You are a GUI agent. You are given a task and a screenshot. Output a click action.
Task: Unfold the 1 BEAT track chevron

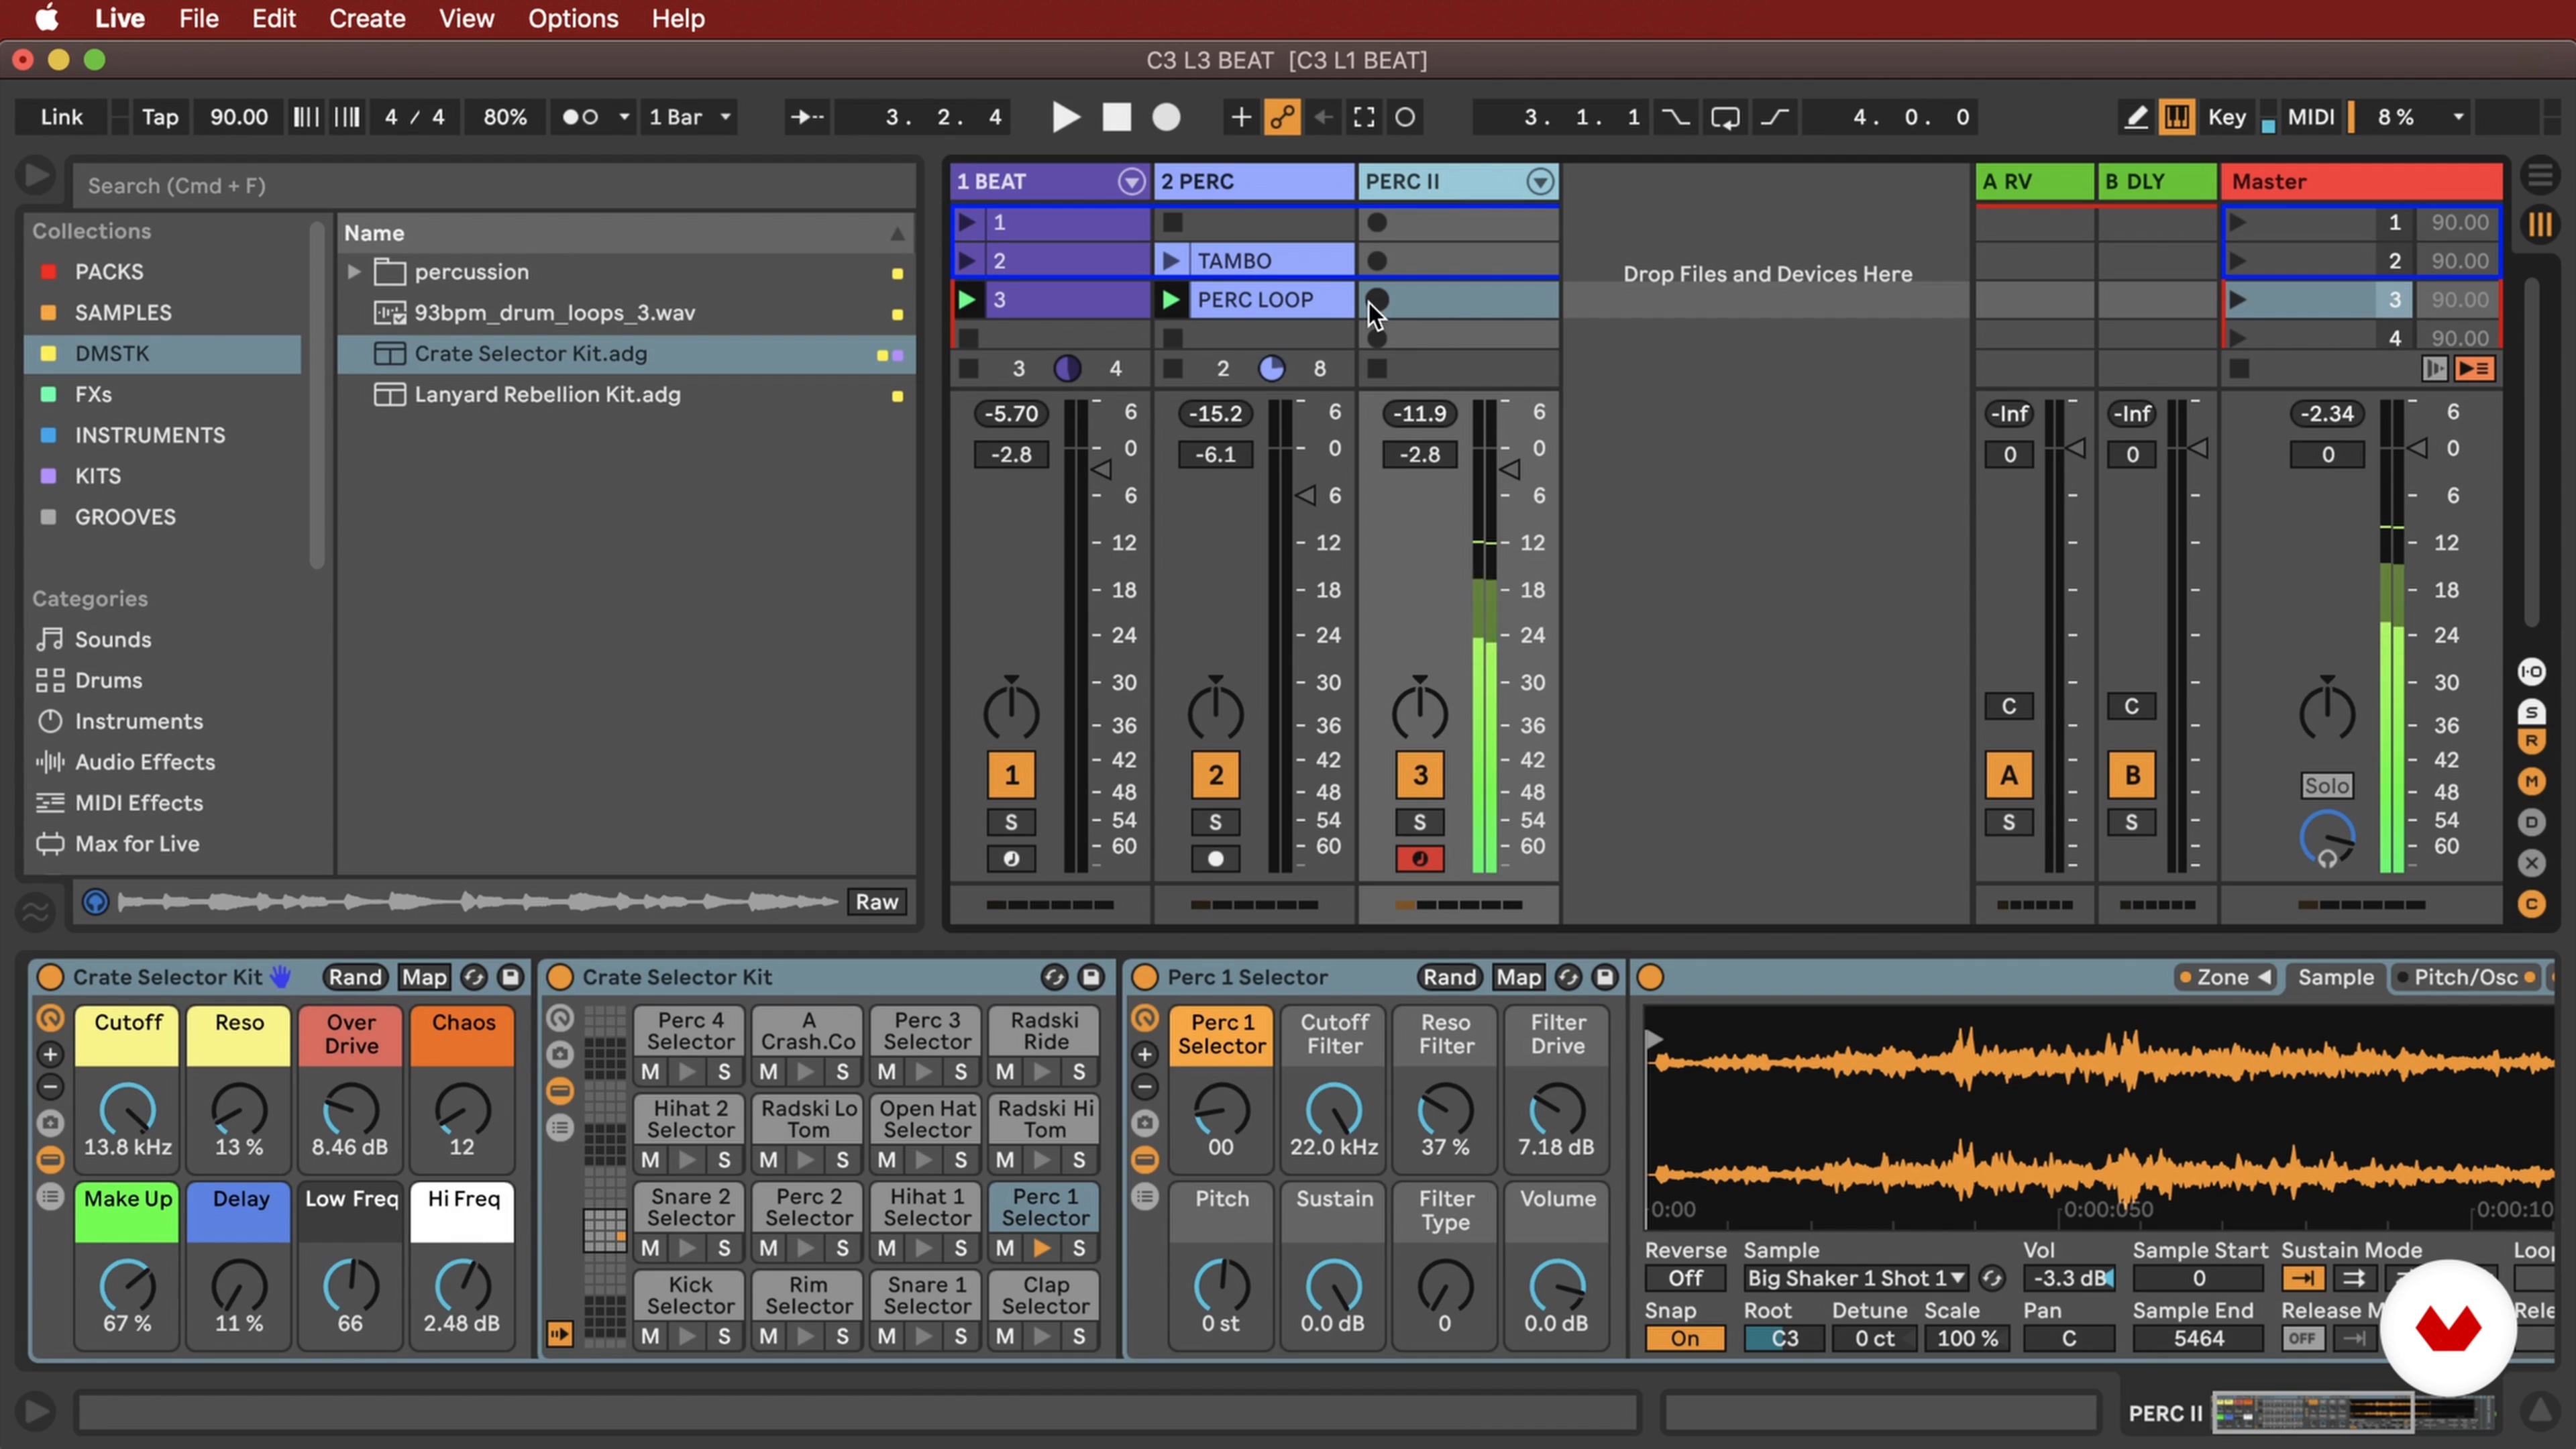(x=1131, y=181)
